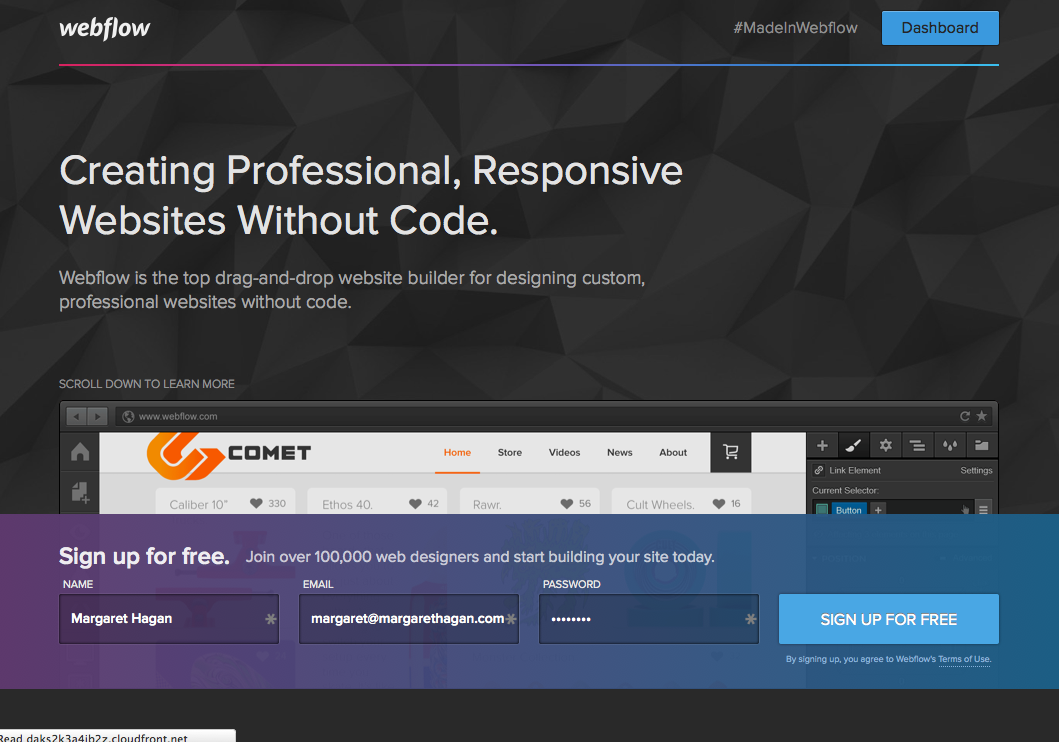Click the Link Element label

[855, 470]
